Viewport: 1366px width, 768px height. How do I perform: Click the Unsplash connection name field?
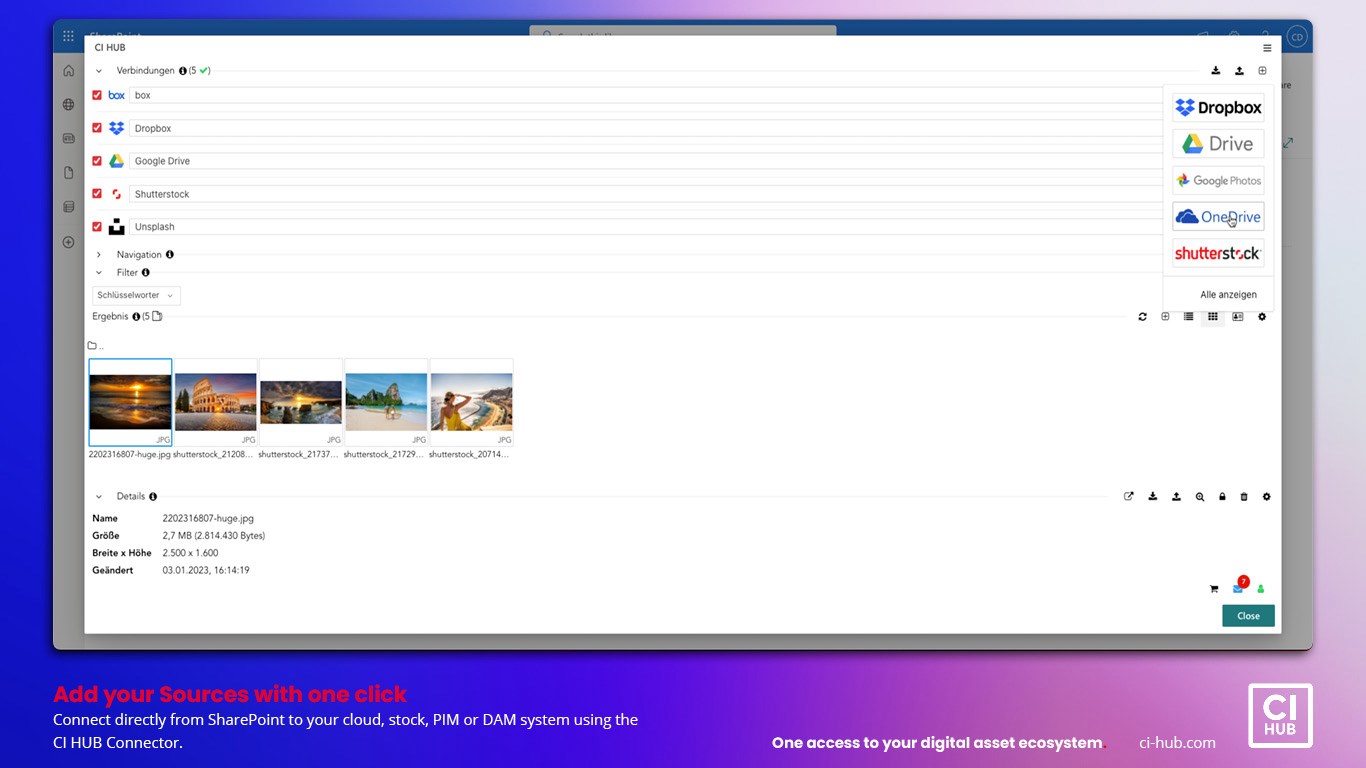[646, 227]
